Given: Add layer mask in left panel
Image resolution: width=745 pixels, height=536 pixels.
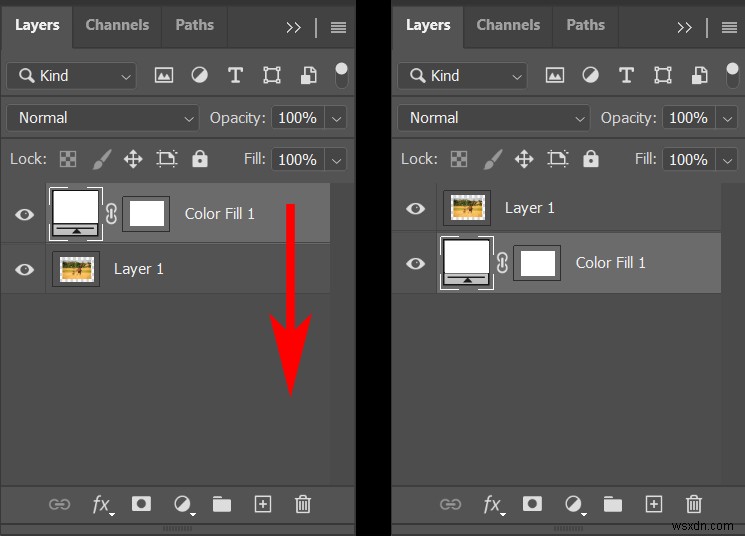Looking at the screenshot, I should (141, 504).
